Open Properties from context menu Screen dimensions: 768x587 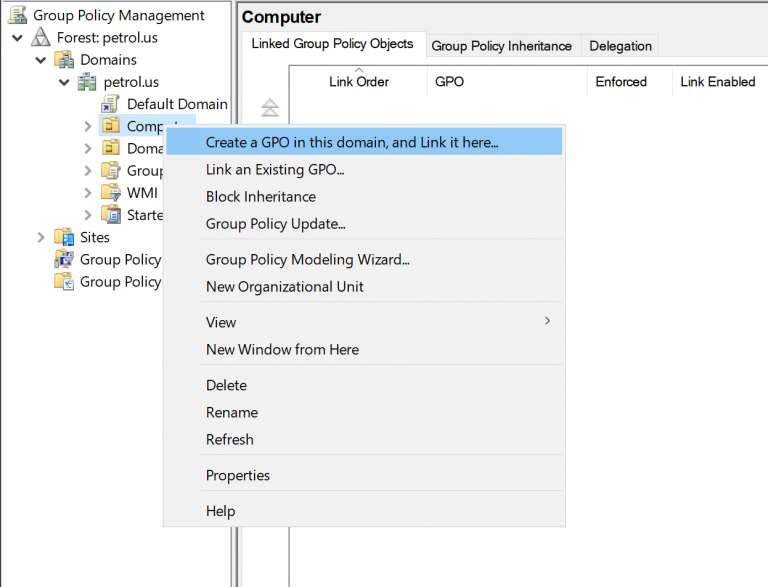[364, 475]
